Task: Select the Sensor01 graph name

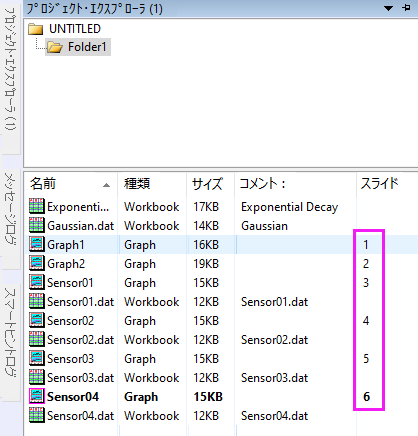Action: click(70, 283)
